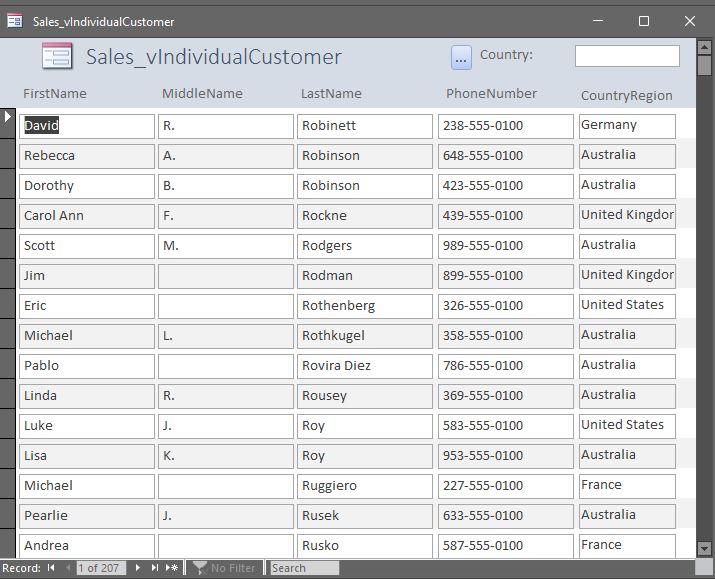Image resolution: width=715 pixels, height=579 pixels.
Task: Click the LastName field containing Rodman
Action: [x=365, y=276]
